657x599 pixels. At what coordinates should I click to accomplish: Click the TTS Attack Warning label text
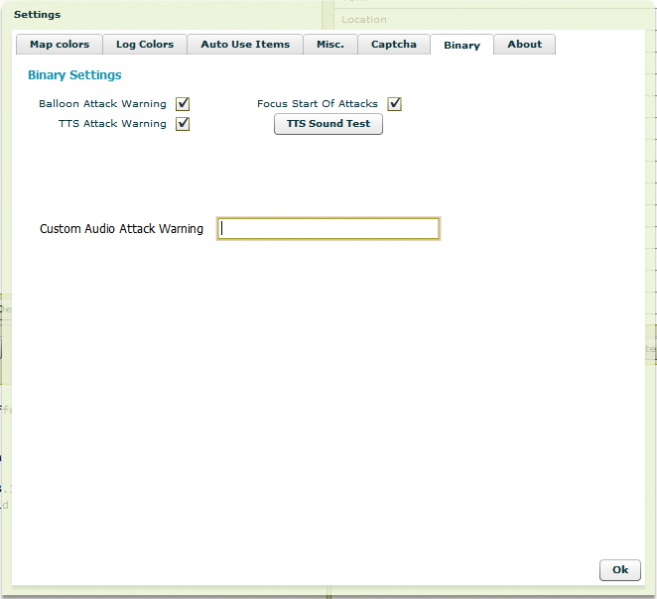click(113, 124)
